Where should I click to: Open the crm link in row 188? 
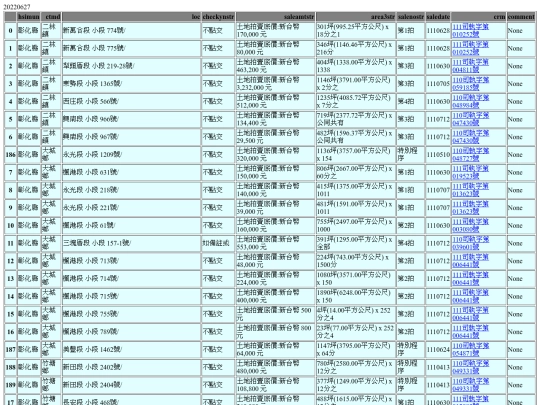[470, 367]
